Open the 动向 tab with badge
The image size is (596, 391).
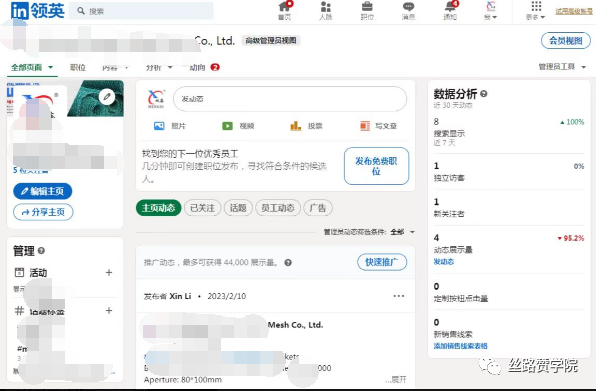[x=204, y=67]
